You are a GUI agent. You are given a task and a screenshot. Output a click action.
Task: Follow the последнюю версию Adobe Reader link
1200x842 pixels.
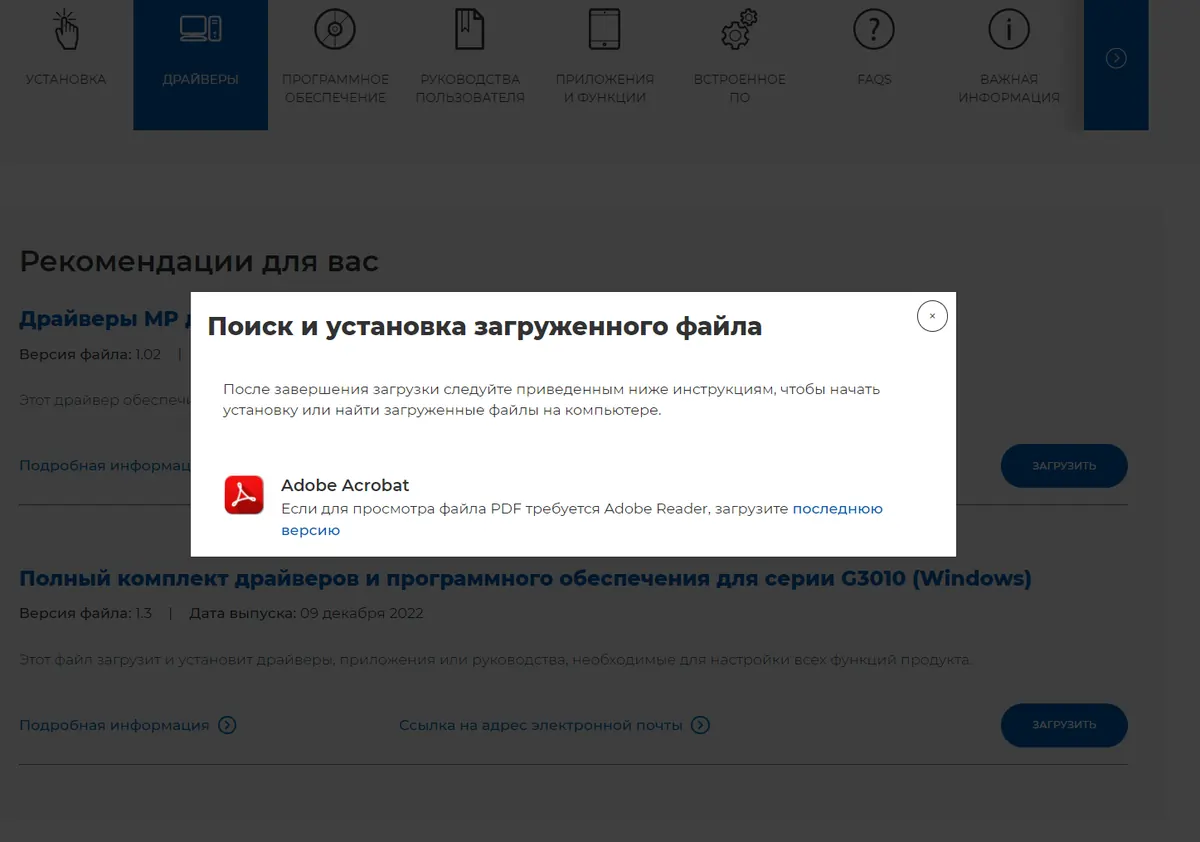tap(837, 509)
